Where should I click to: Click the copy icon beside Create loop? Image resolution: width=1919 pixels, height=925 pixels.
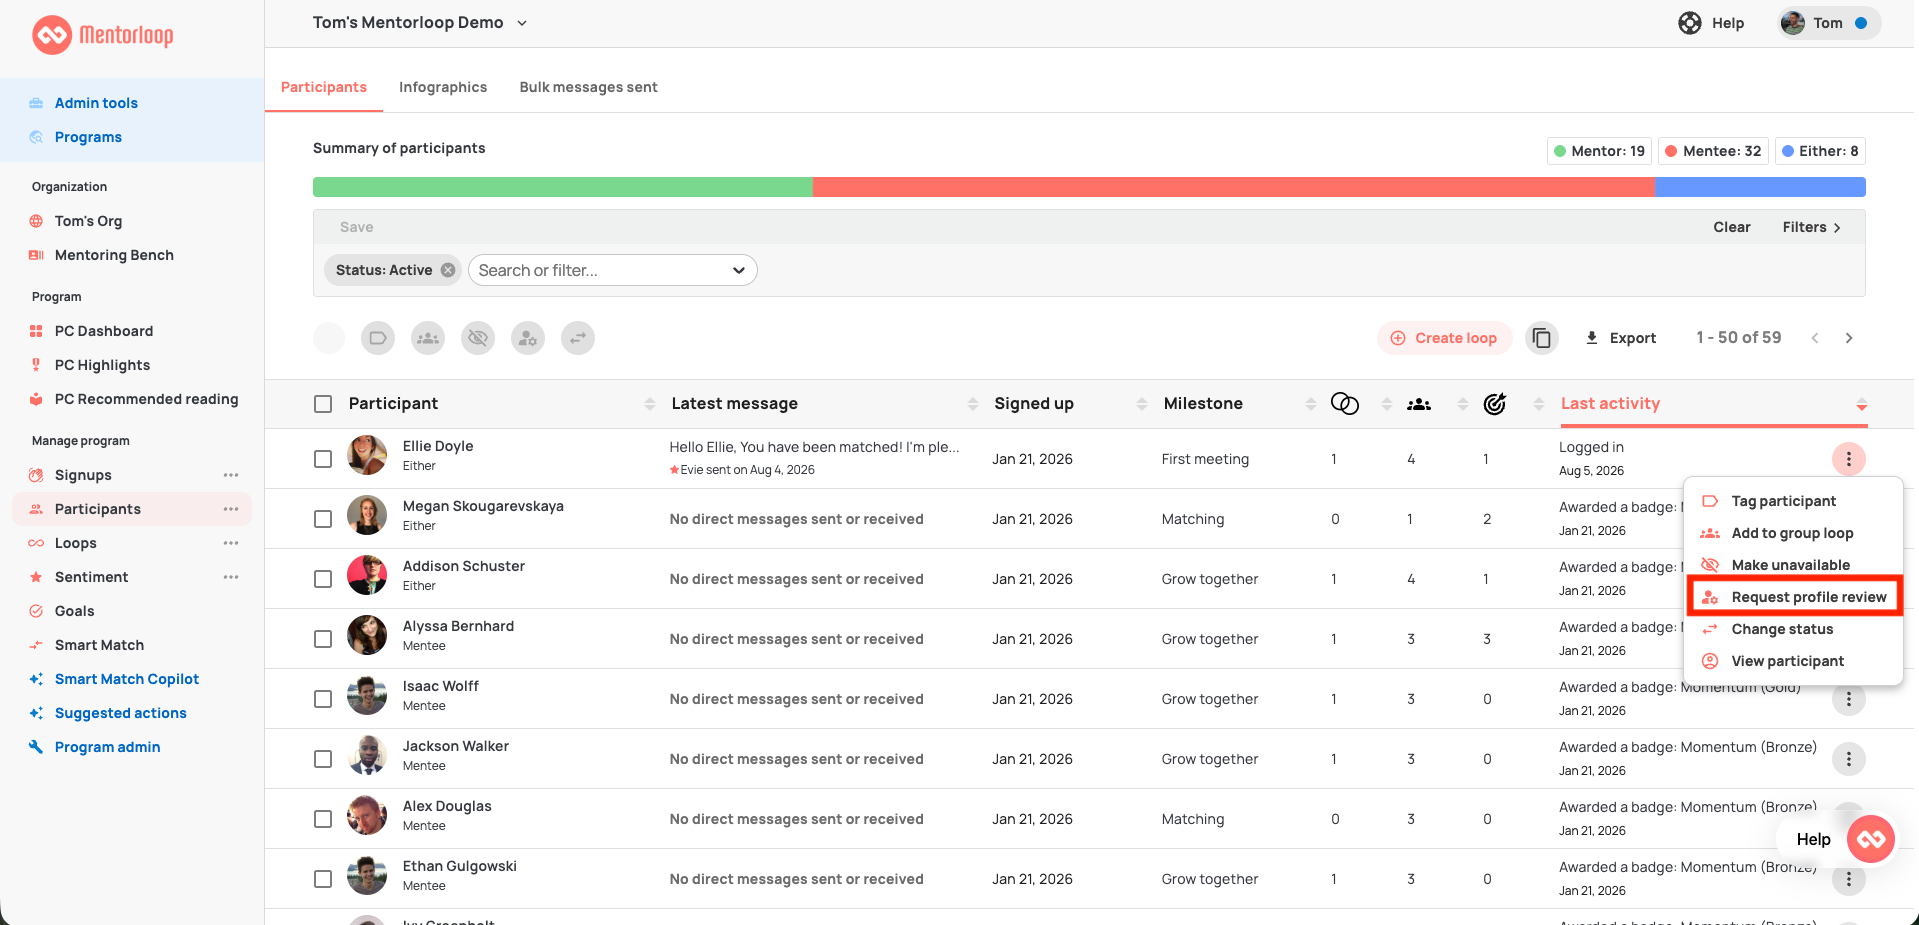pos(1542,338)
